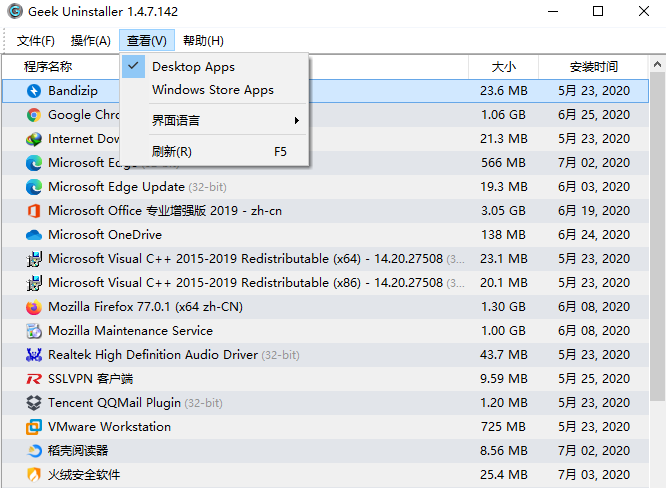
Task: Select Microsoft OneDrive entry
Action: point(325,235)
